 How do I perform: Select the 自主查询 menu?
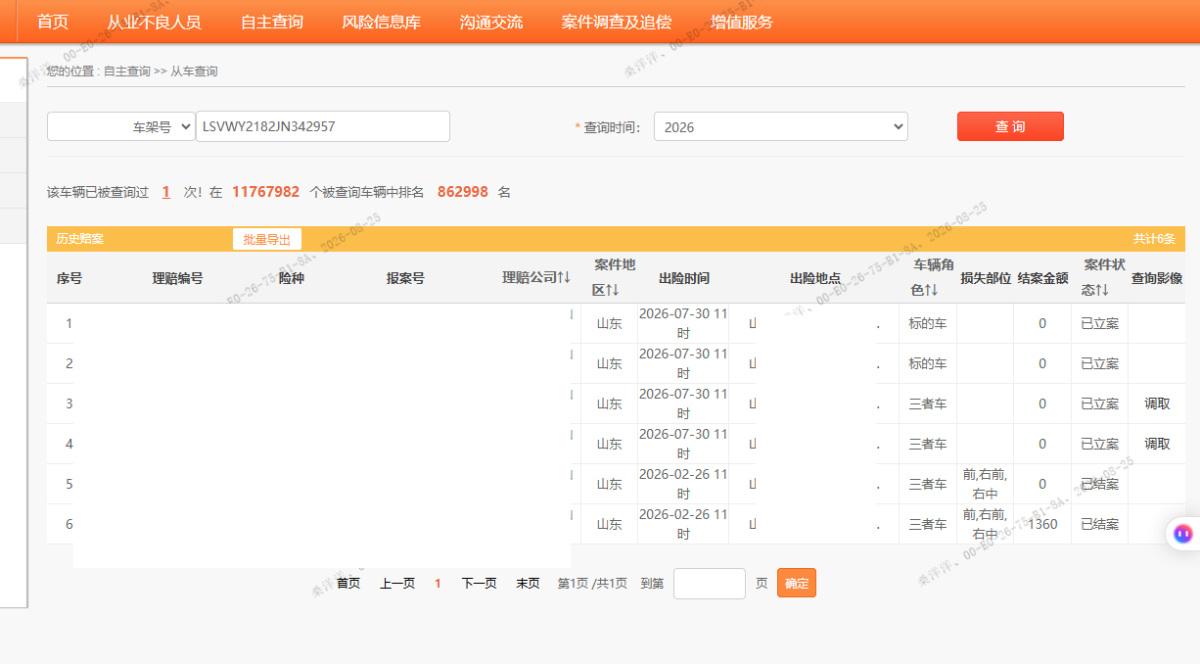point(272,22)
